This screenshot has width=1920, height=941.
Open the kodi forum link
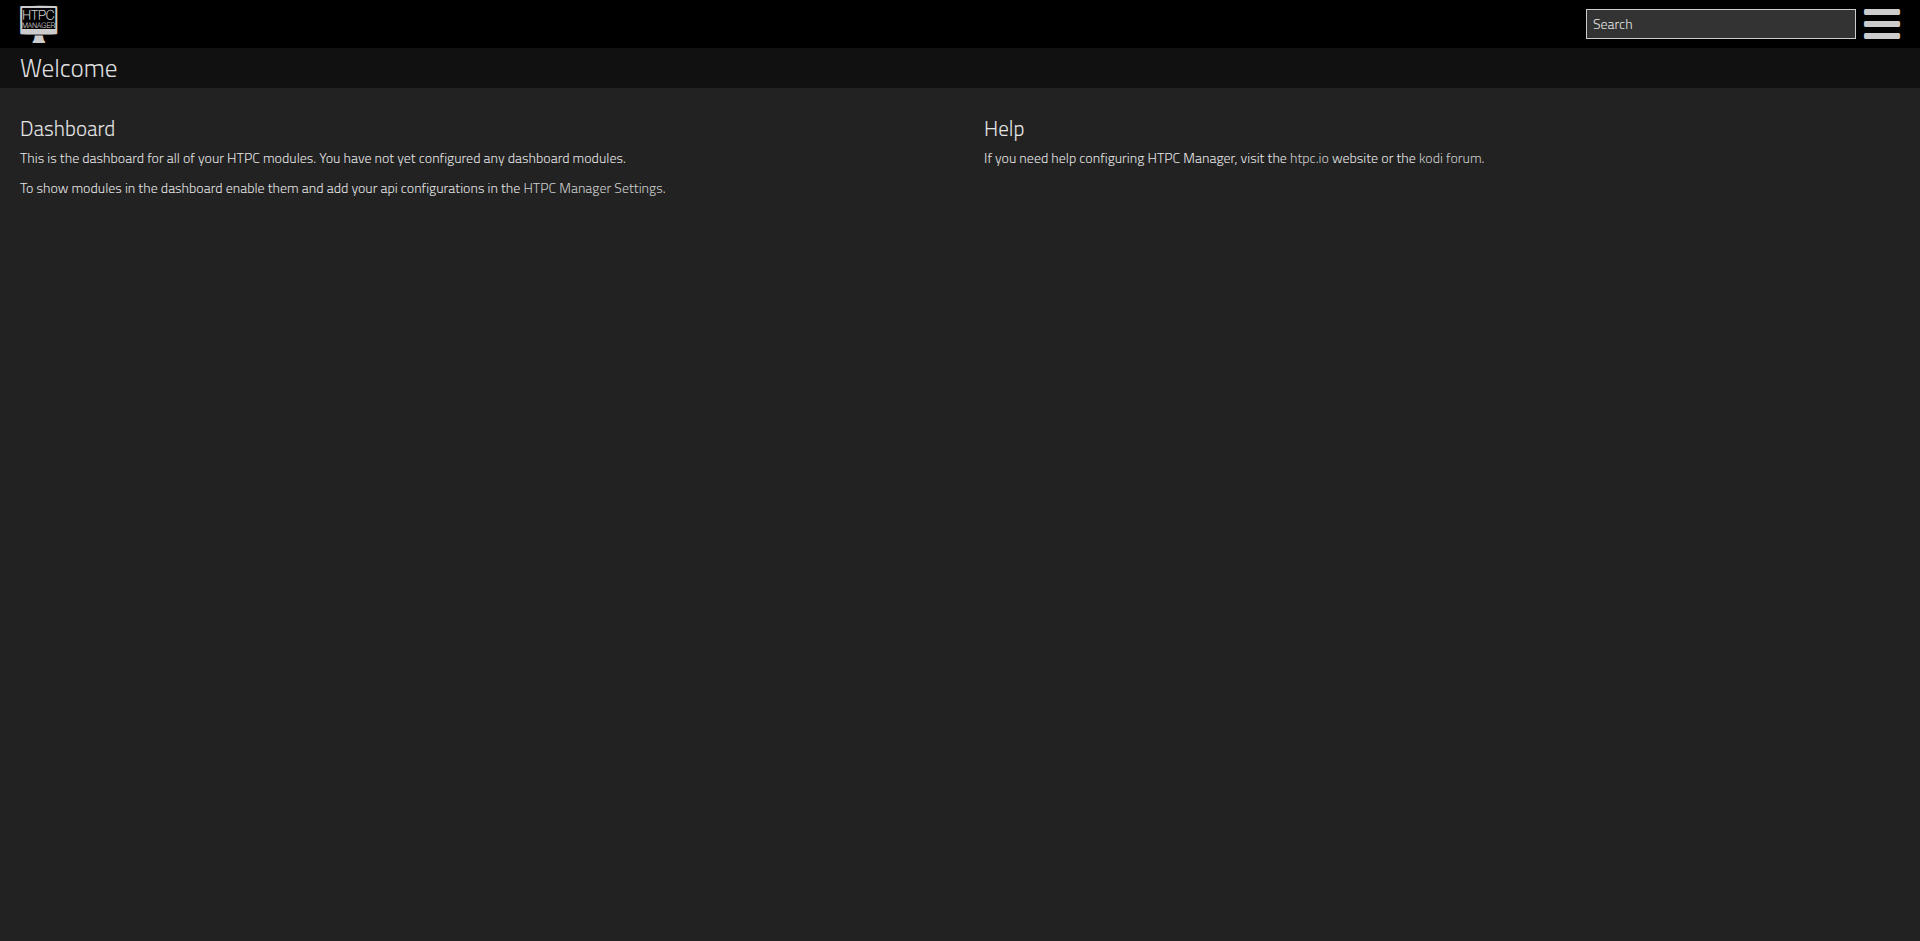1450,158
